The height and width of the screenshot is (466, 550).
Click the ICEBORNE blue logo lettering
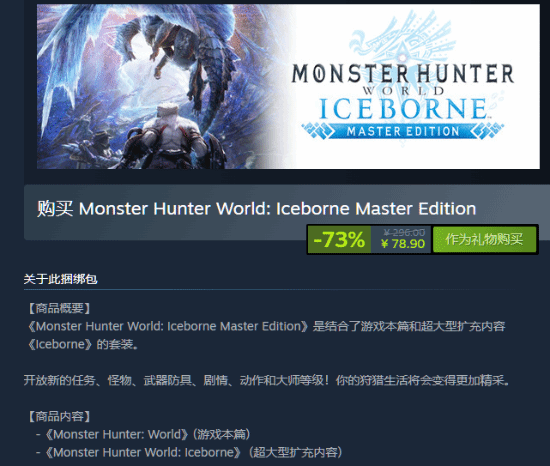pyautogui.click(x=403, y=109)
